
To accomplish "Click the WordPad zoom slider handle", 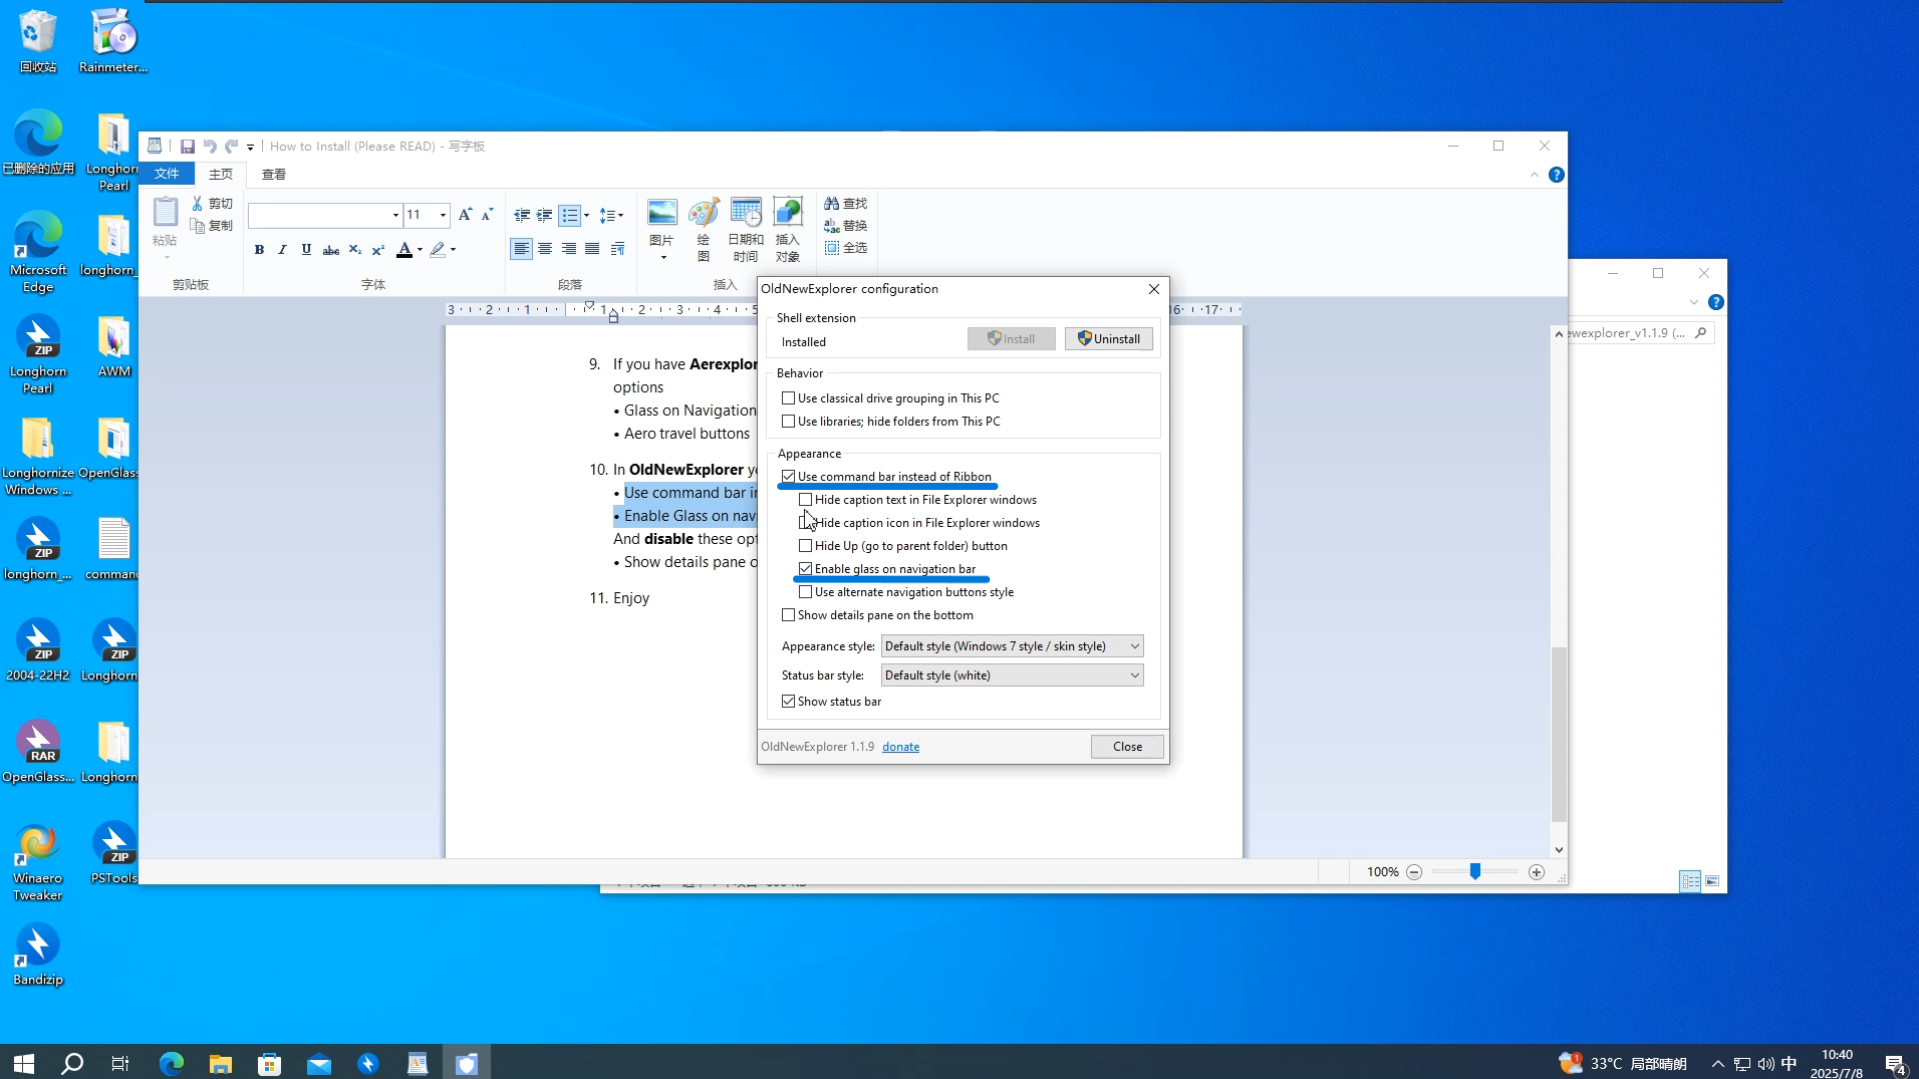I will 1475,872.
